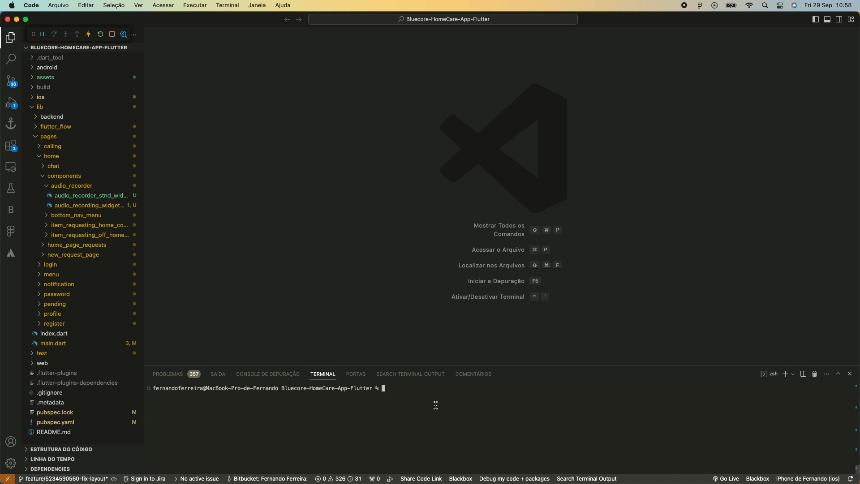The image size is (860, 484).
Task: Click Go Live in status bar
Action: click(726, 479)
